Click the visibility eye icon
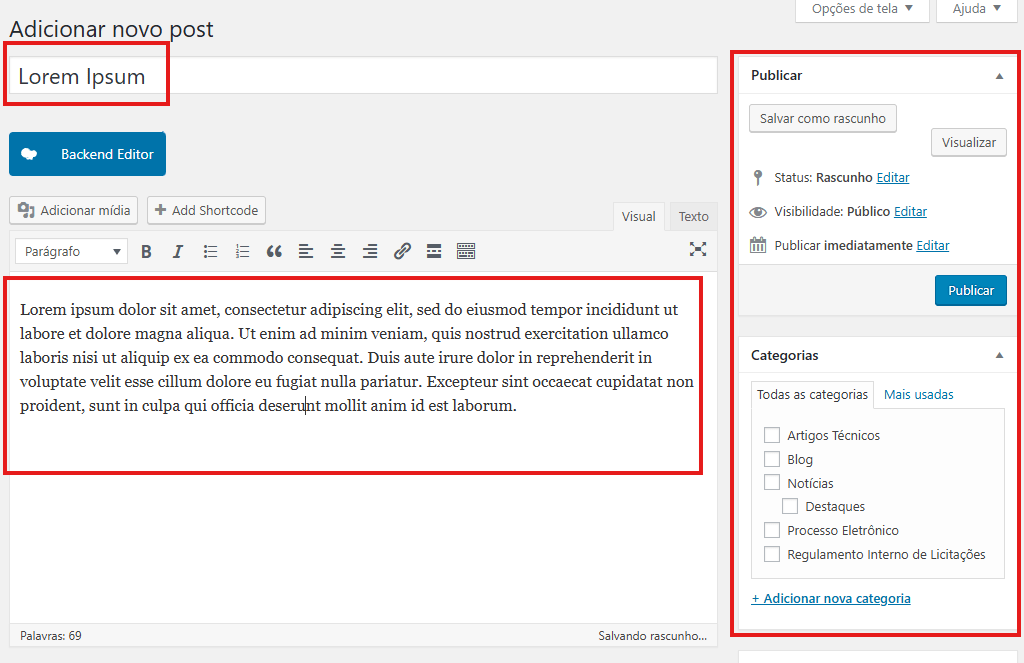 tap(758, 212)
